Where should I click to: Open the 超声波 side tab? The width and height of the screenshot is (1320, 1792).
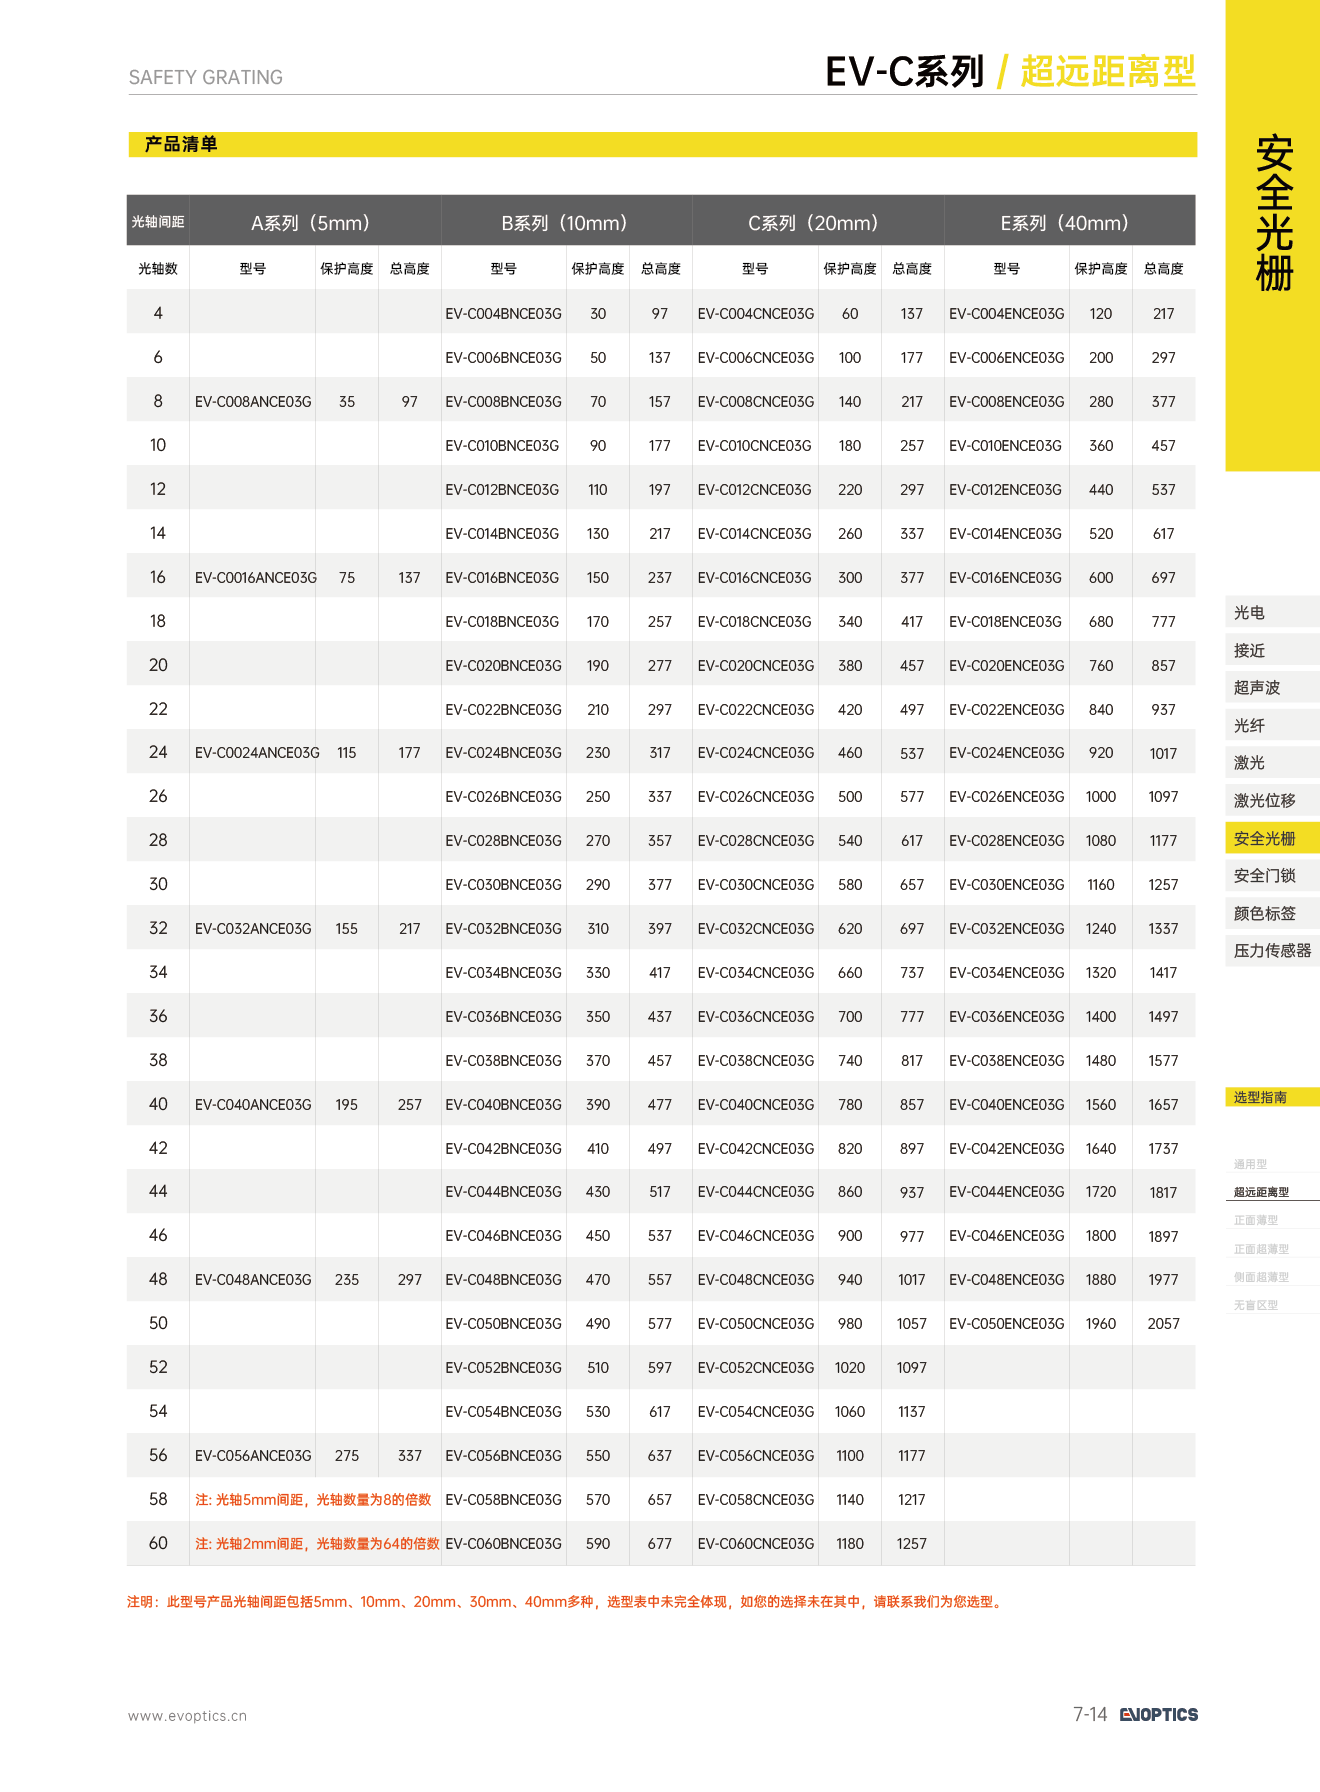point(1272,687)
